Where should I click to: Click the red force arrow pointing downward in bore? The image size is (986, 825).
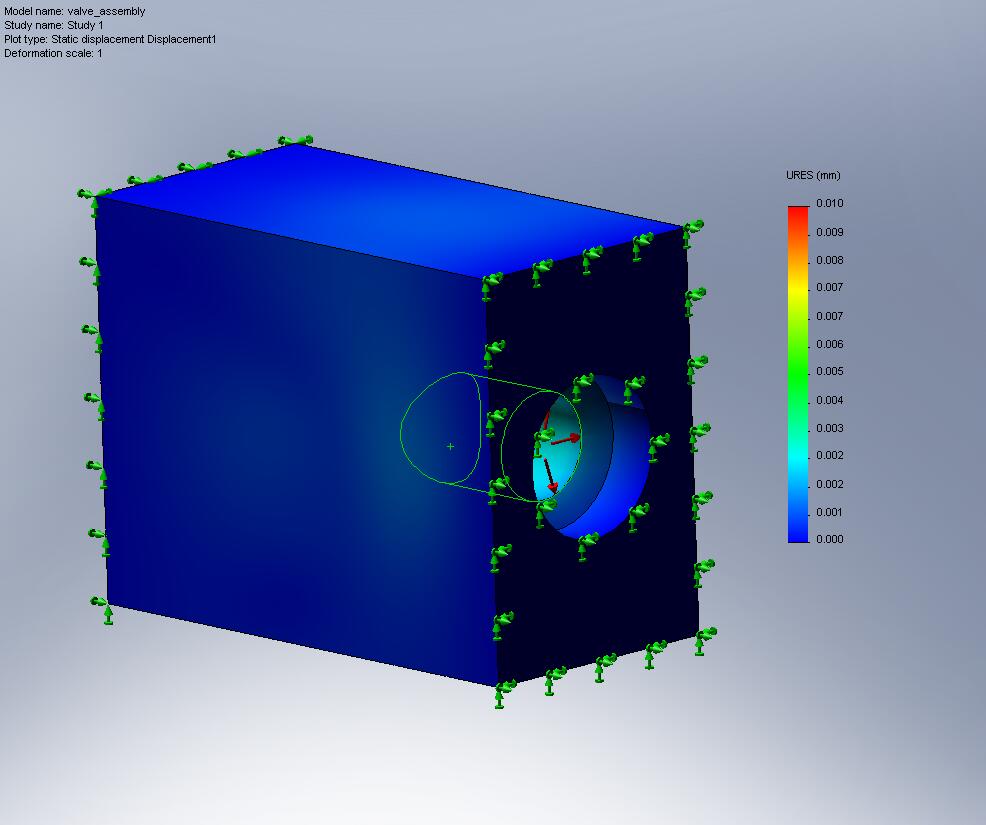[549, 474]
